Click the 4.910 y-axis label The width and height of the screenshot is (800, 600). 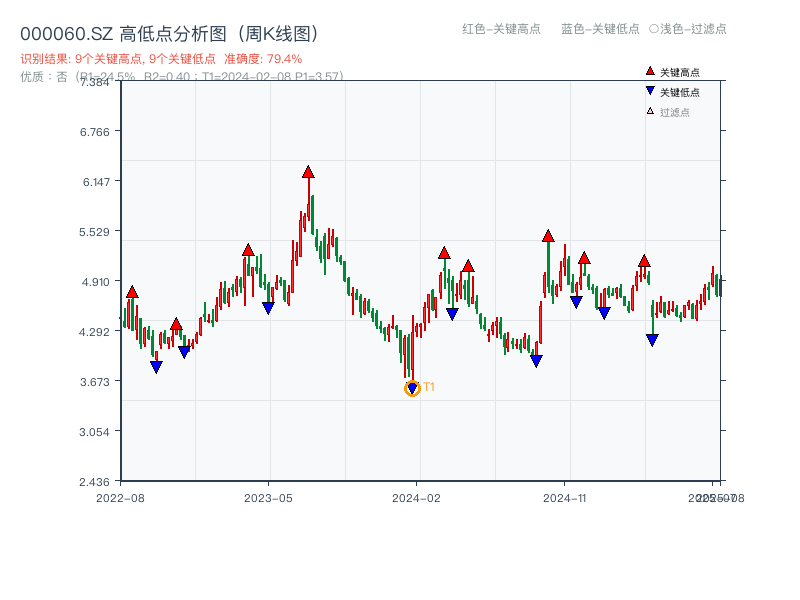pyautogui.click(x=95, y=282)
